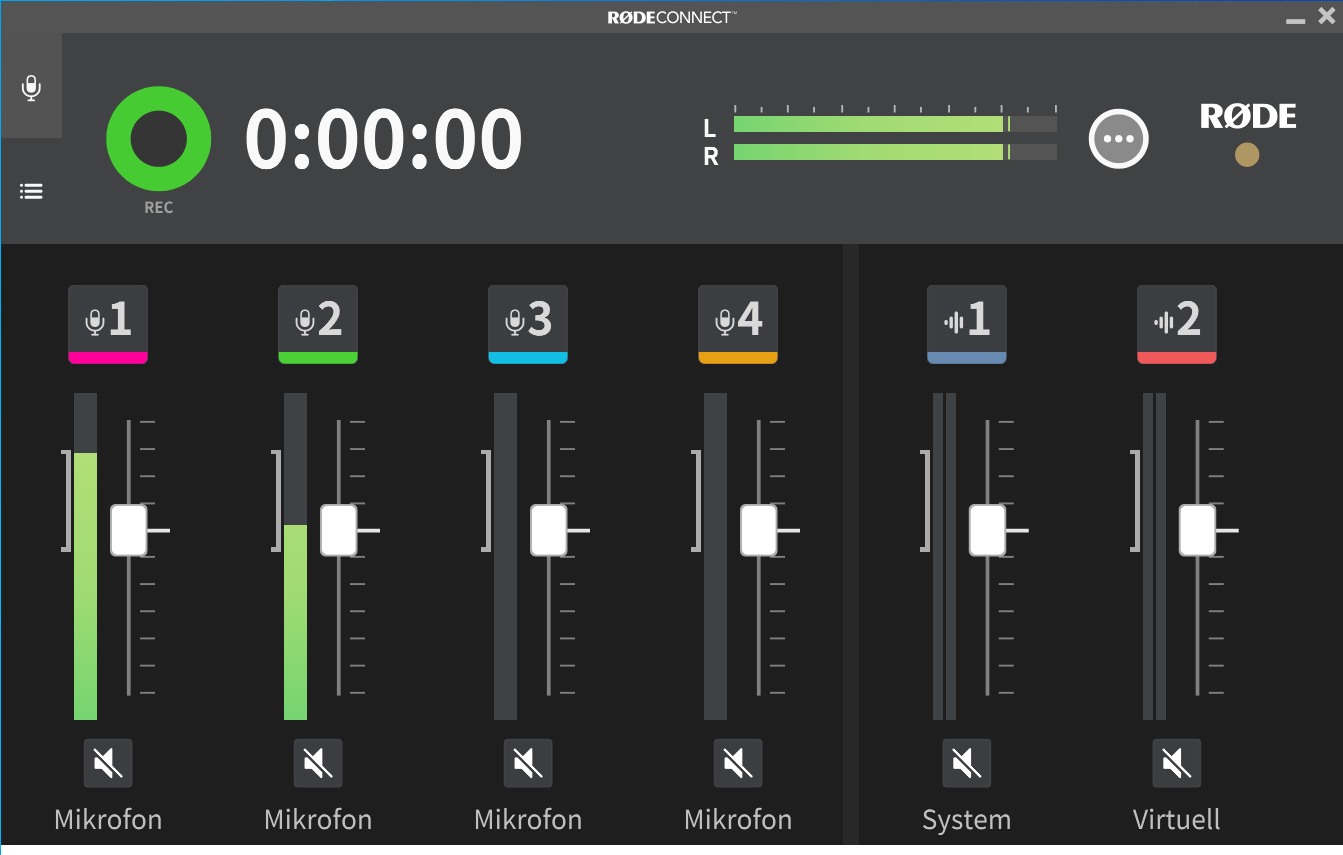Open Virtuell audio channel 2 settings
The image size is (1343, 855).
[x=1177, y=323]
